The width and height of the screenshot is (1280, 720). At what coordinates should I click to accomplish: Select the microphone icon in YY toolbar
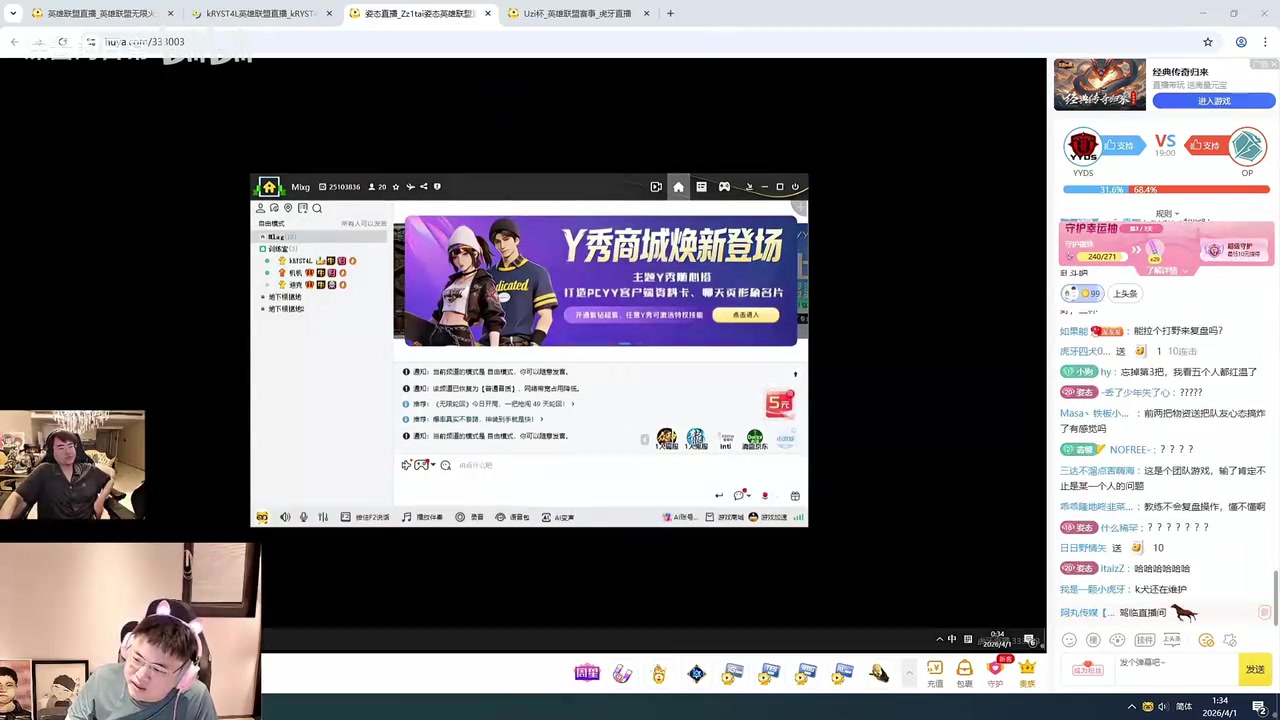[303, 517]
